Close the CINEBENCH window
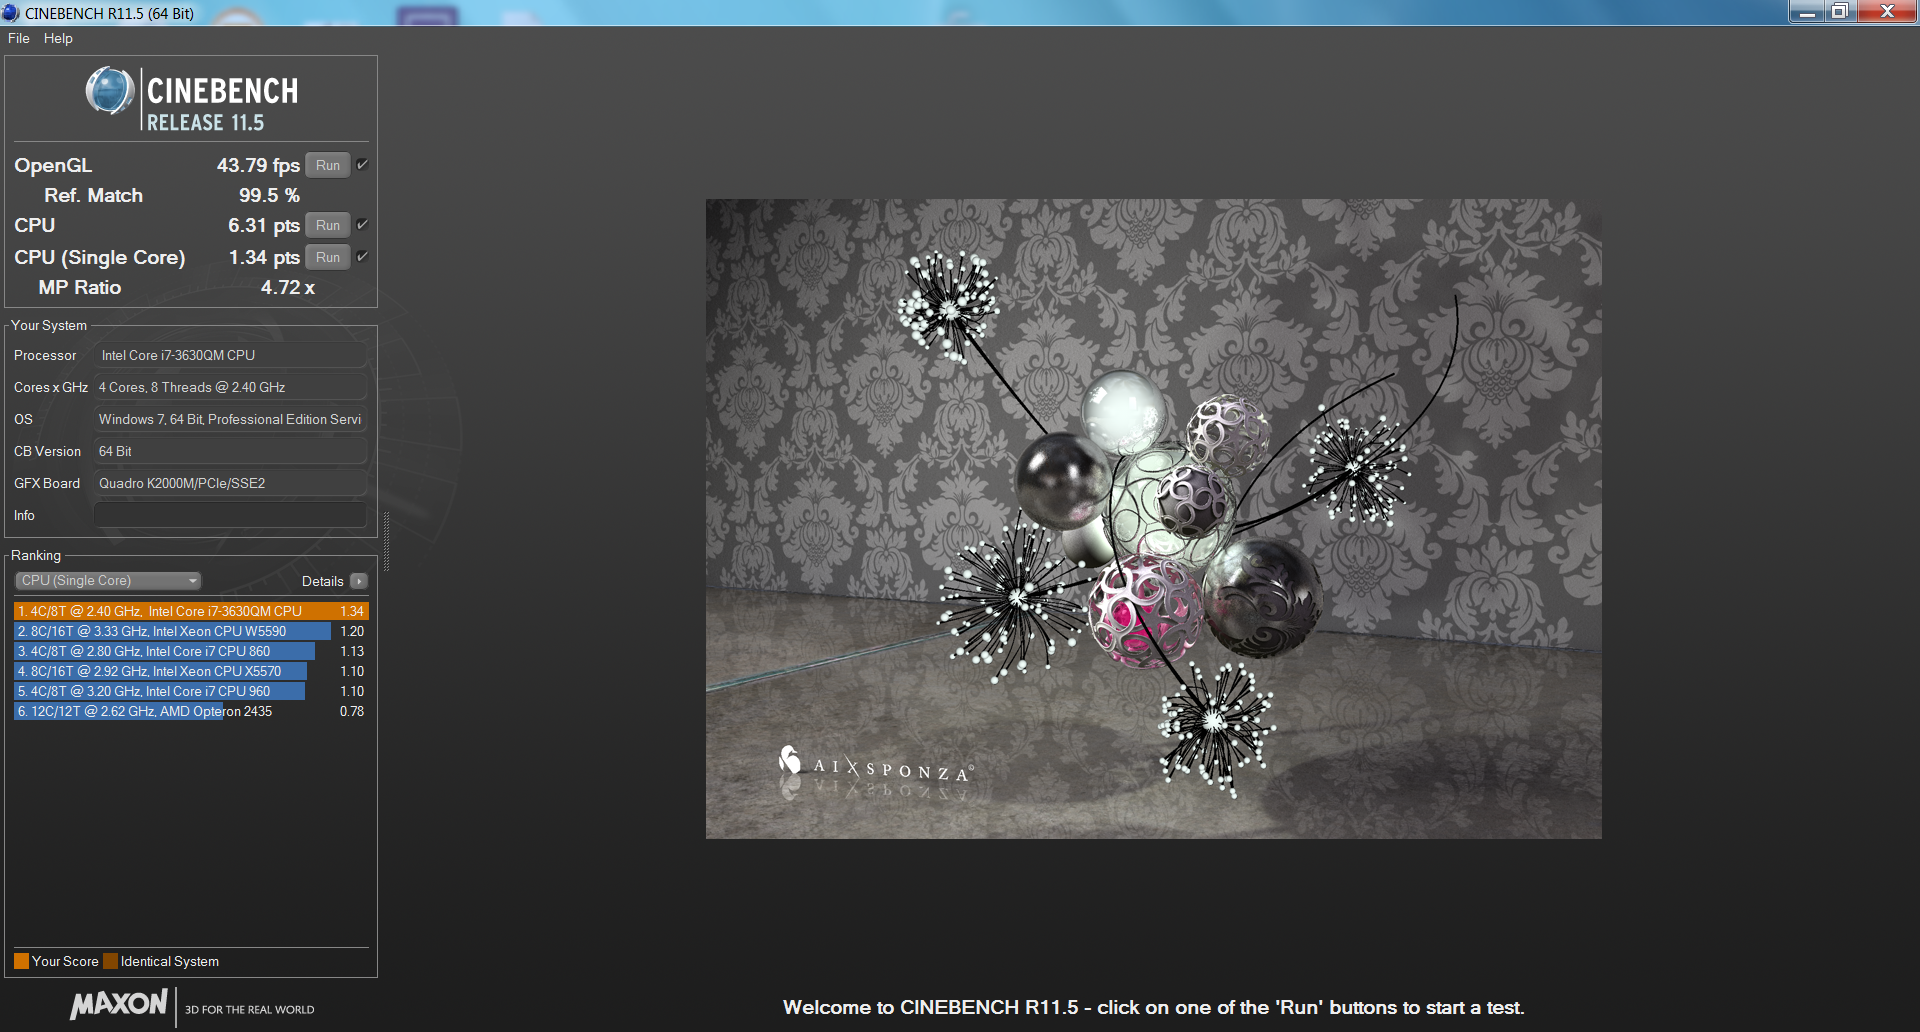1920x1032 pixels. tap(1887, 12)
